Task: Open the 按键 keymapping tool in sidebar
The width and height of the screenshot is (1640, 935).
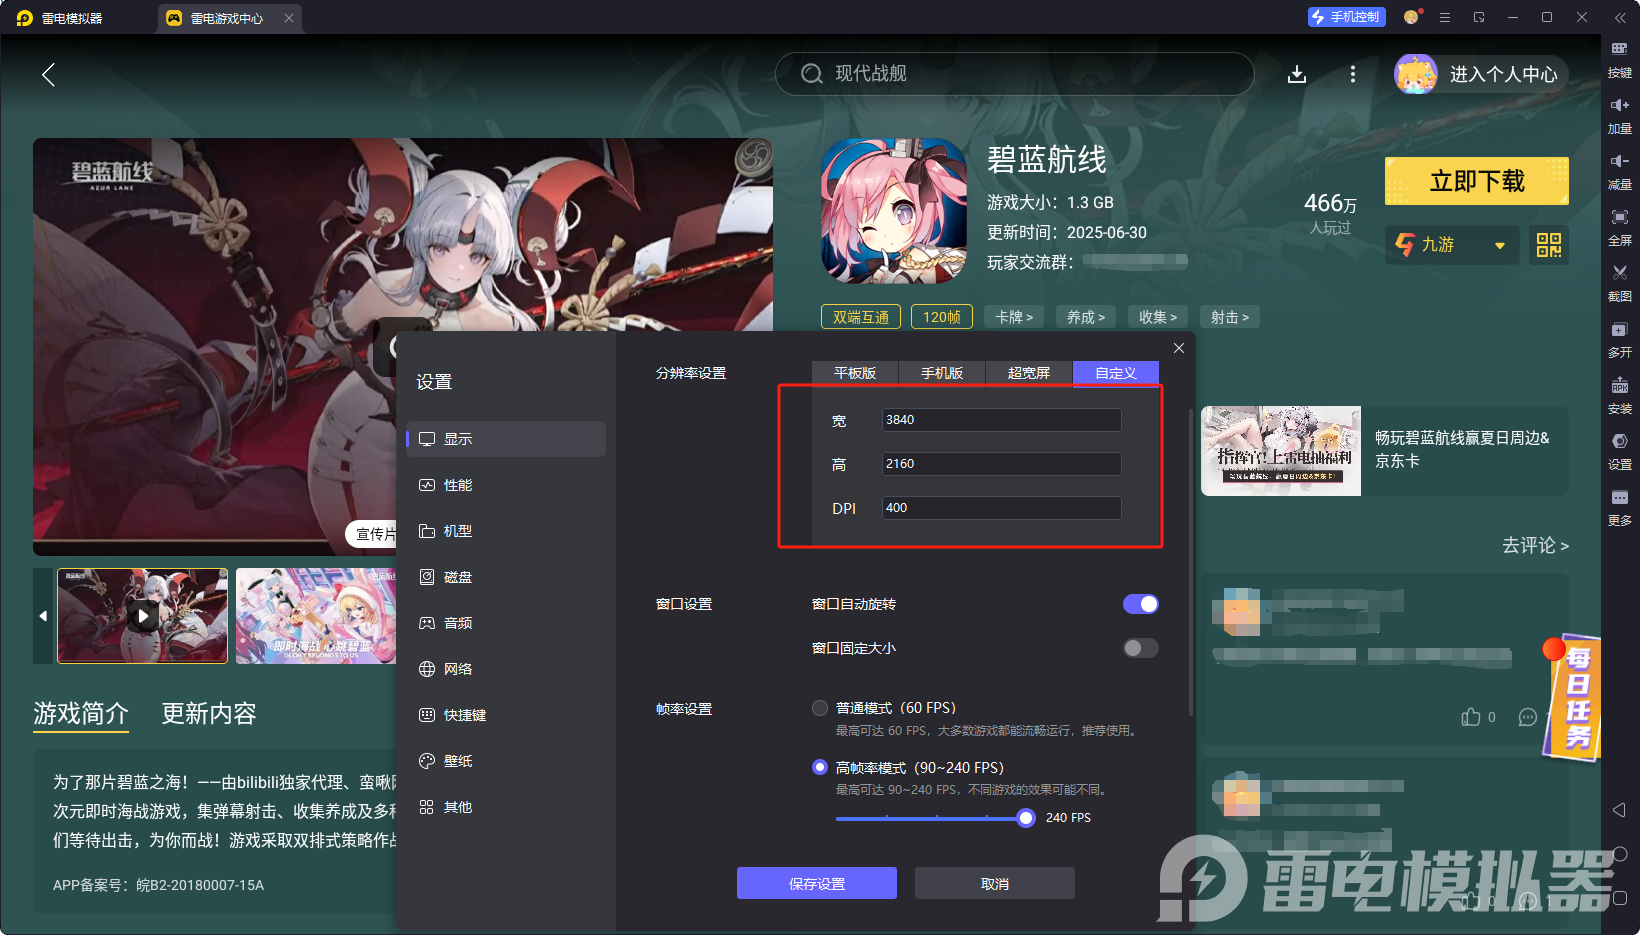Action: (x=1619, y=58)
